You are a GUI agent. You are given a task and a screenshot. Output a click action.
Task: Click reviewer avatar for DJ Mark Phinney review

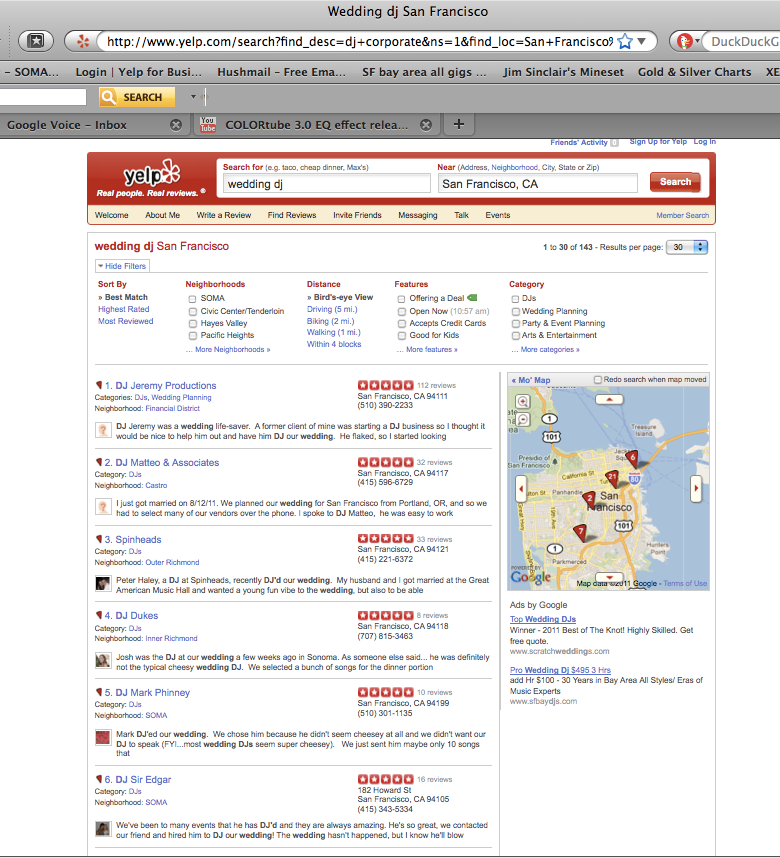(x=103, y=737)
